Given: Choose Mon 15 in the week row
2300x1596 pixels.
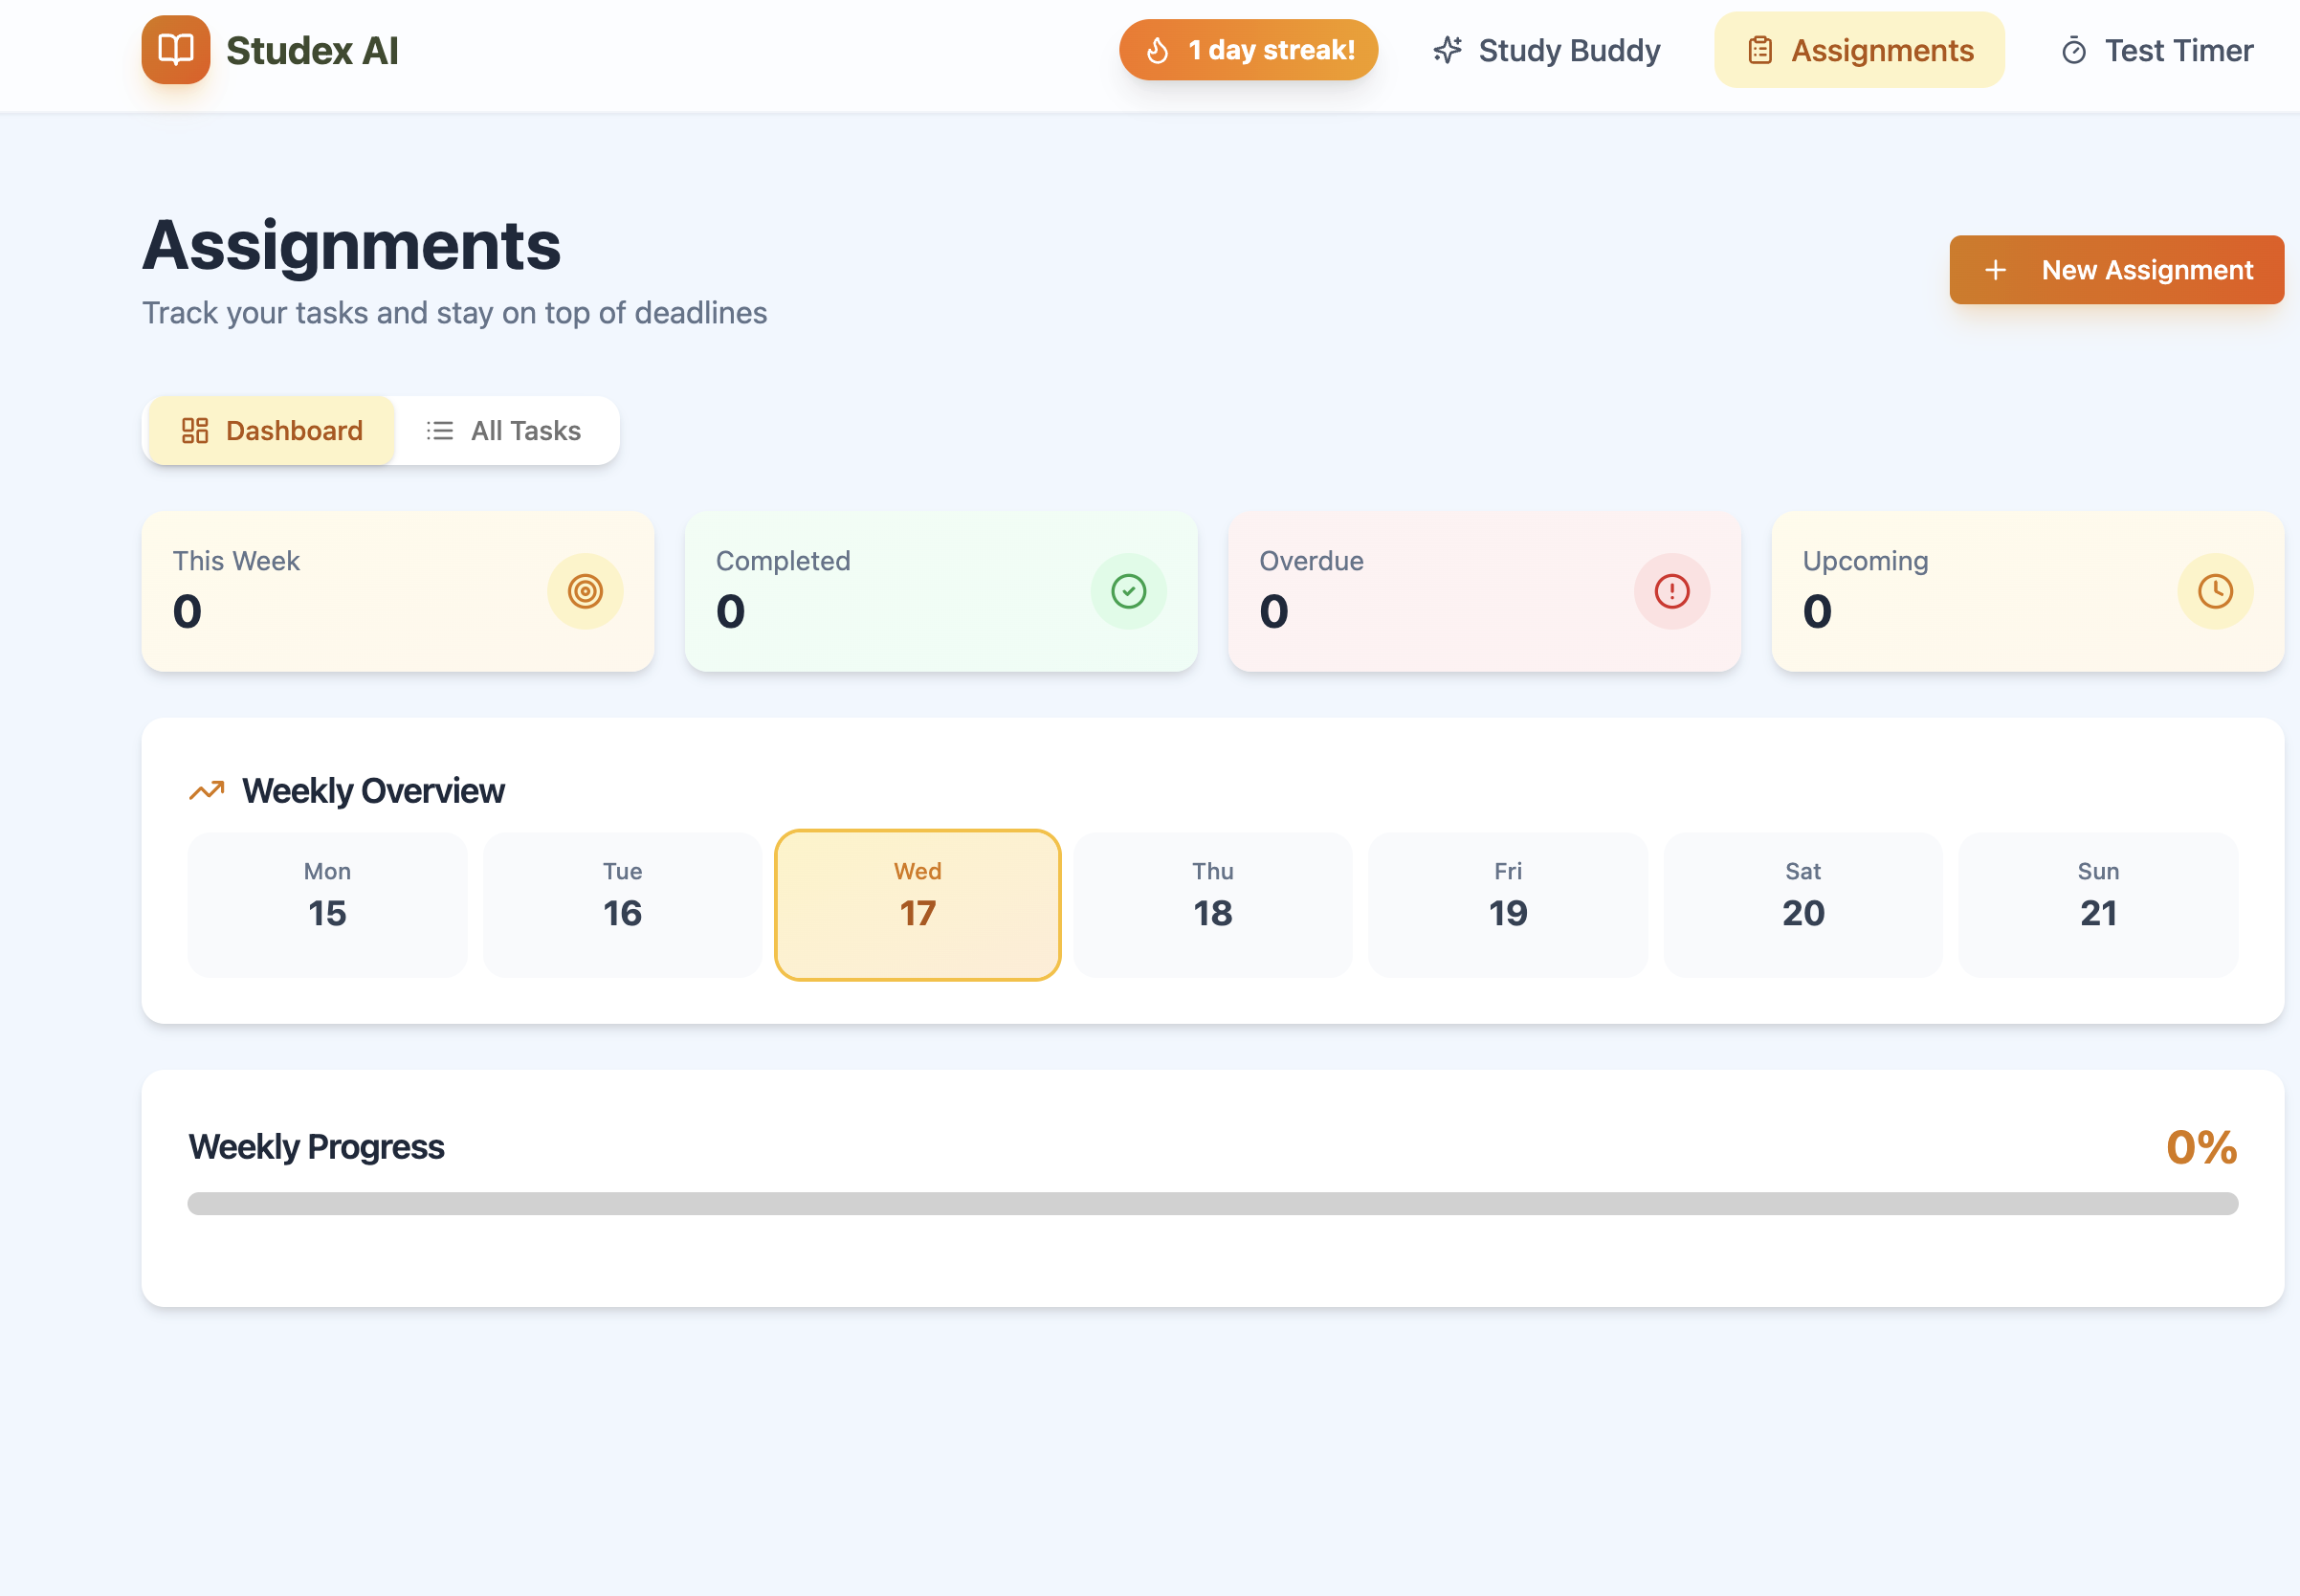Looking at the screenshot, I should pyautogui.click(x=327, y=904).
